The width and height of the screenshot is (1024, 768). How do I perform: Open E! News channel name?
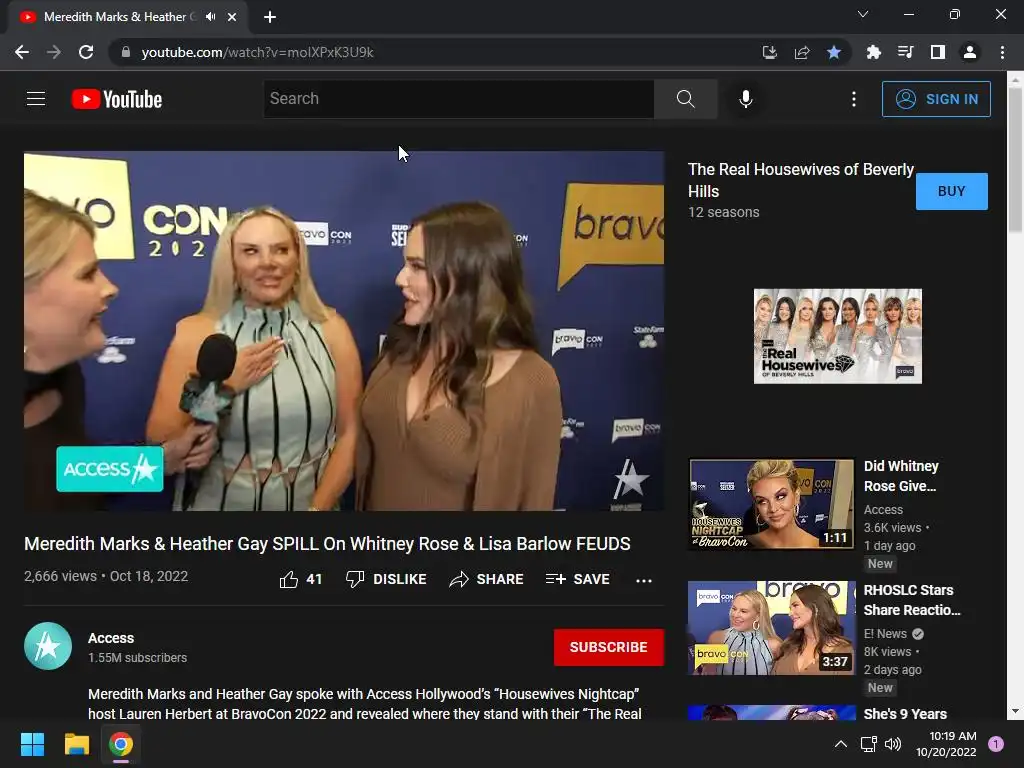click(x=885, y=633)
